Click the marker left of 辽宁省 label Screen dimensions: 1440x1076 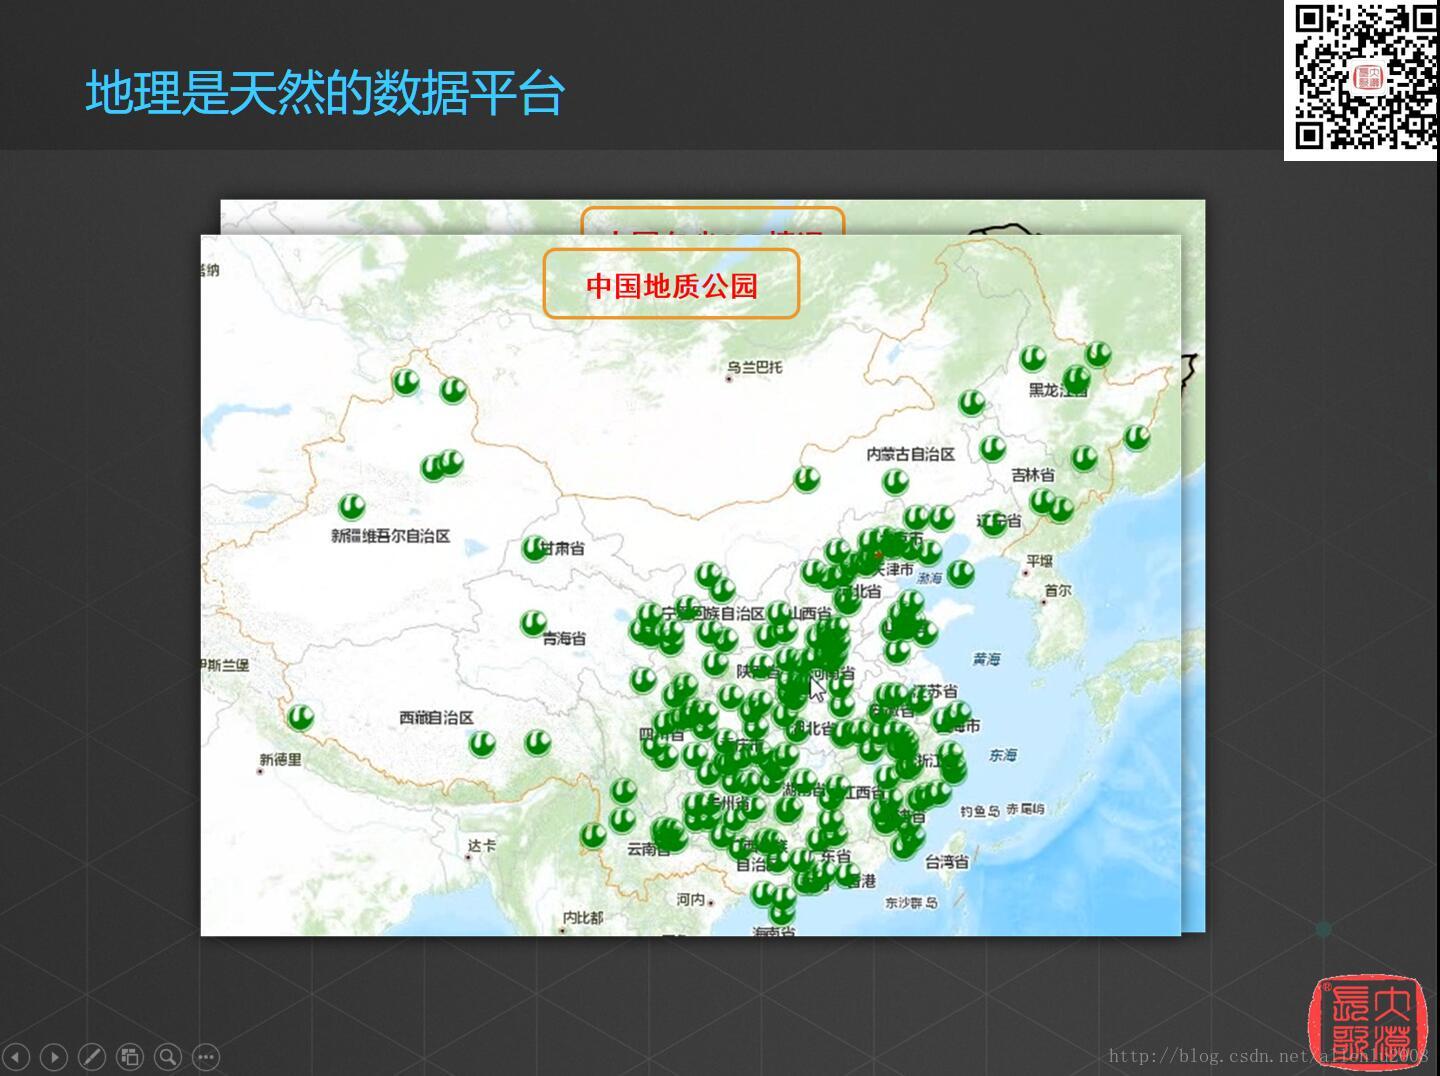pyautogui.click(x=993, y=523)
